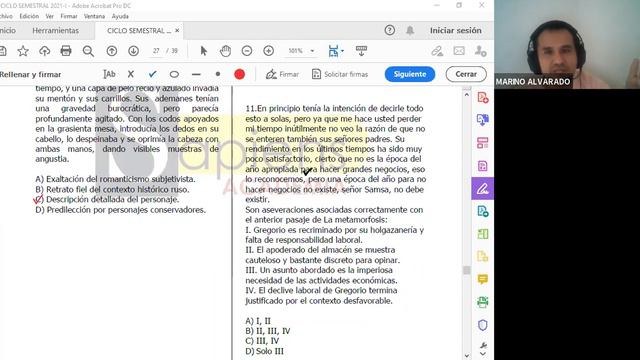The height and width of the screenshot is (360, 640).
Task: Open the more tools wrench icon
Action: (x=483, y=345)
